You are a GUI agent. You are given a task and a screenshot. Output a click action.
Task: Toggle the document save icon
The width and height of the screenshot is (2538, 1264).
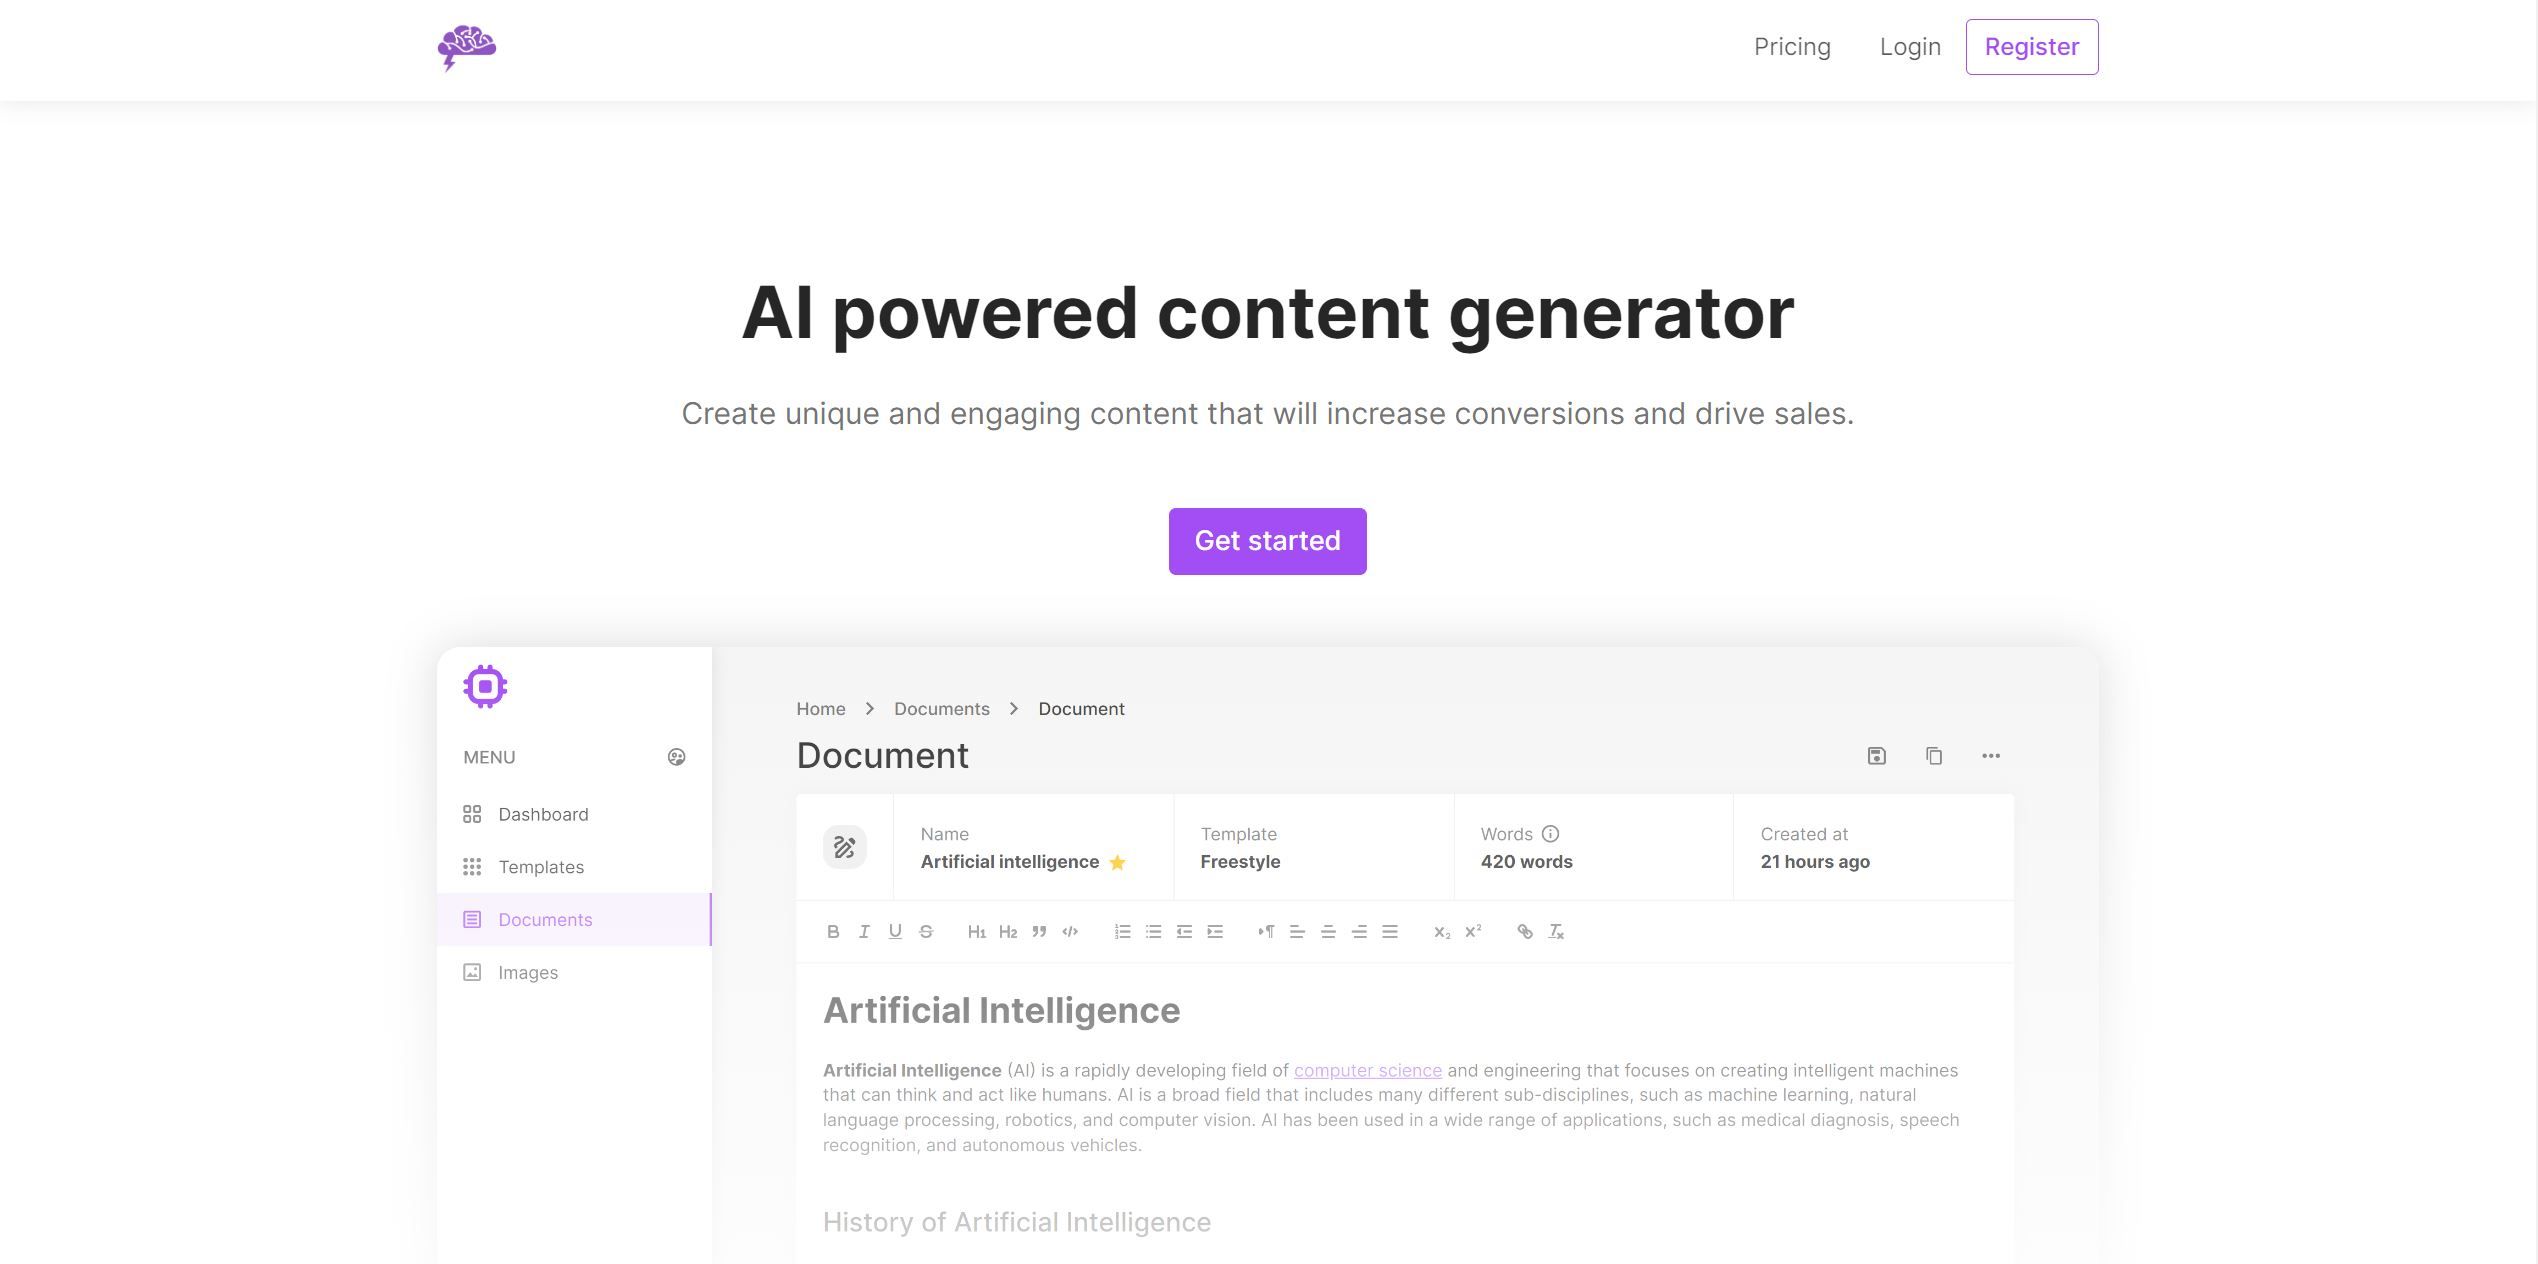pos(1876,756)
